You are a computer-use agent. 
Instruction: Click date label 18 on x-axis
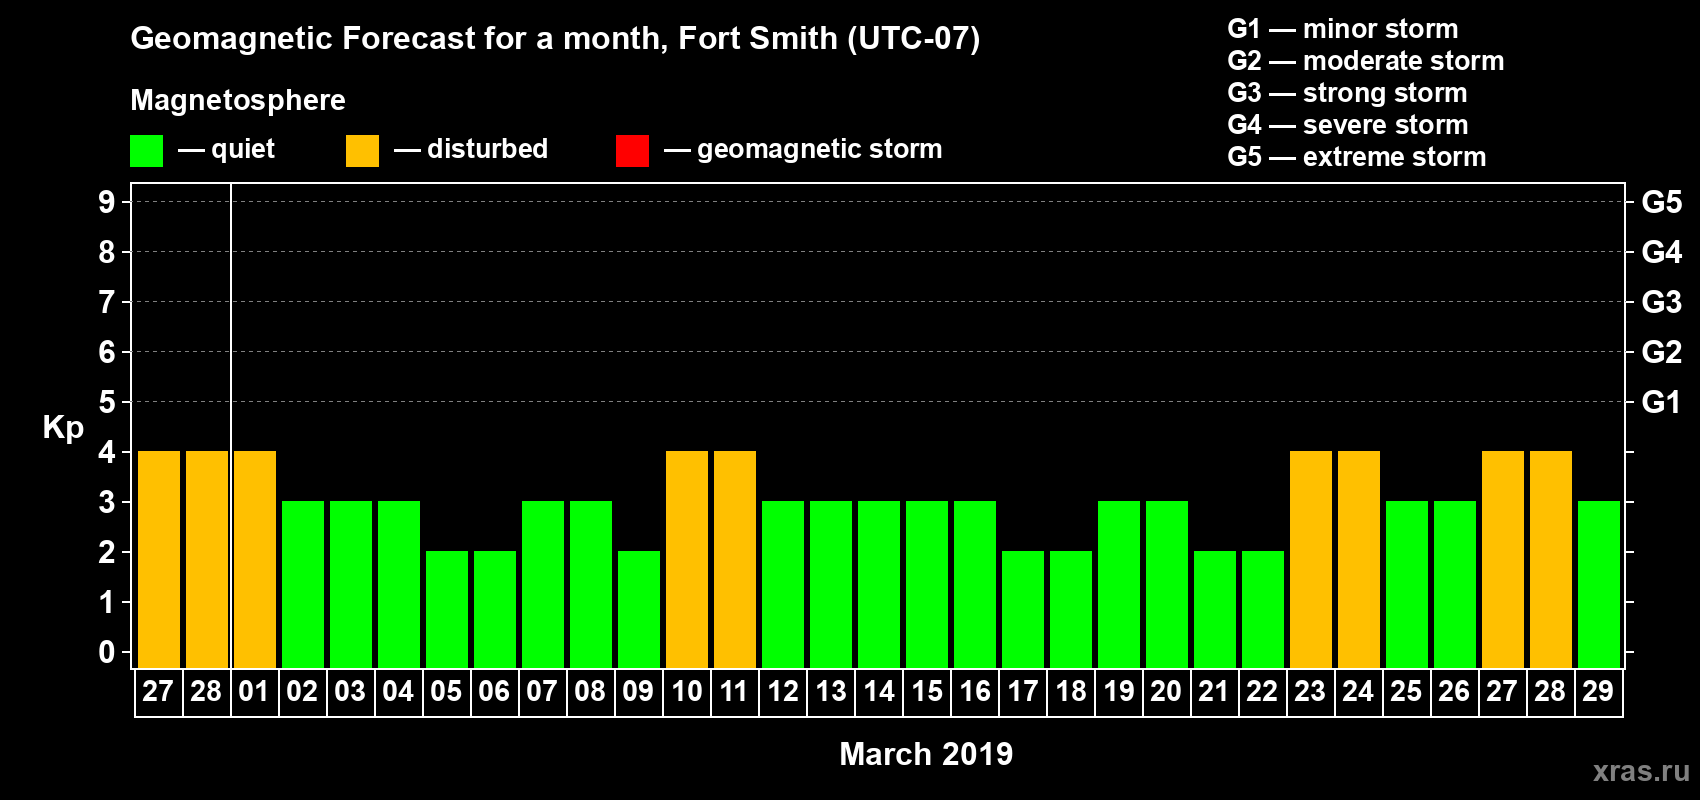click(1071, 692)
